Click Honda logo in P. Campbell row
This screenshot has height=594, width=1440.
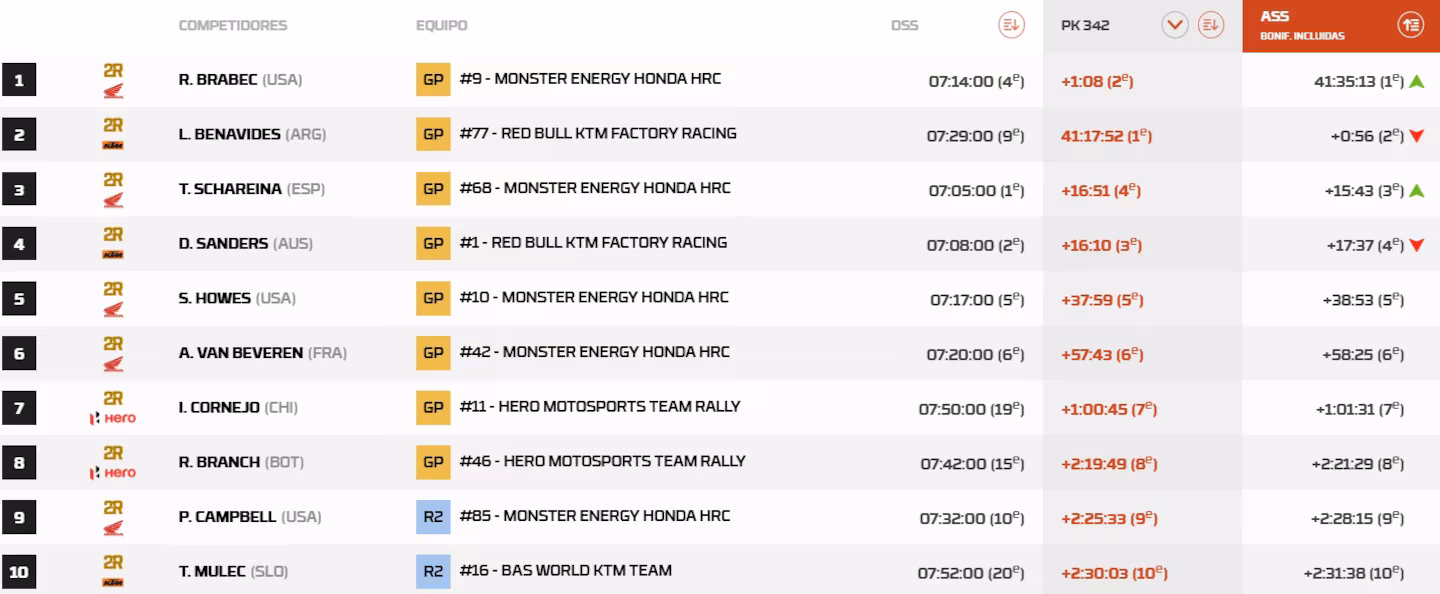(113, 528)
